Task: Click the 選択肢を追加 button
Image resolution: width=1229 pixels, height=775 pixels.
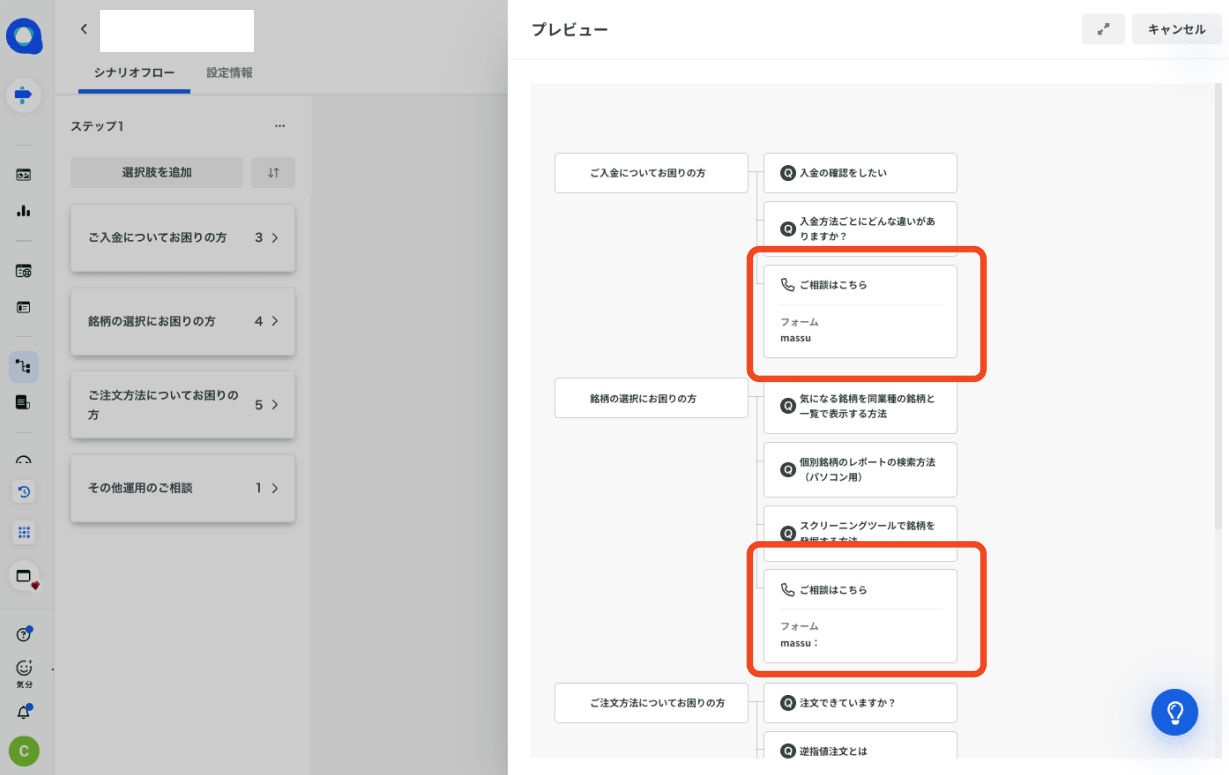Action: click(x=156, y=172)
